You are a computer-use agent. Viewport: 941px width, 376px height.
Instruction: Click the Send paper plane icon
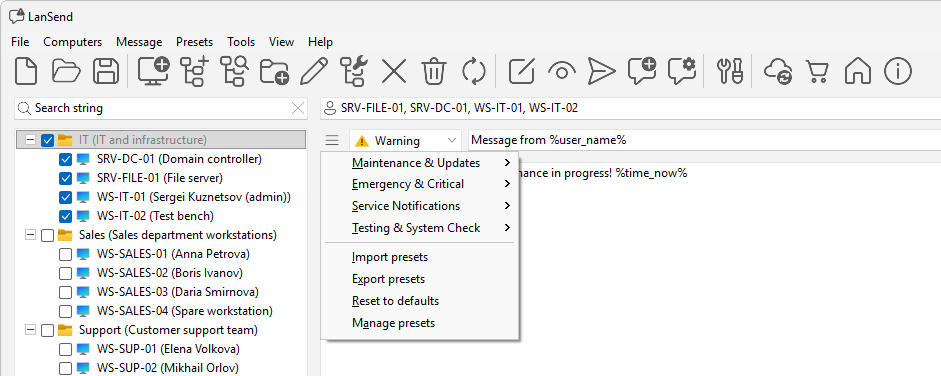pyautogui.click(x=601, y=71)
